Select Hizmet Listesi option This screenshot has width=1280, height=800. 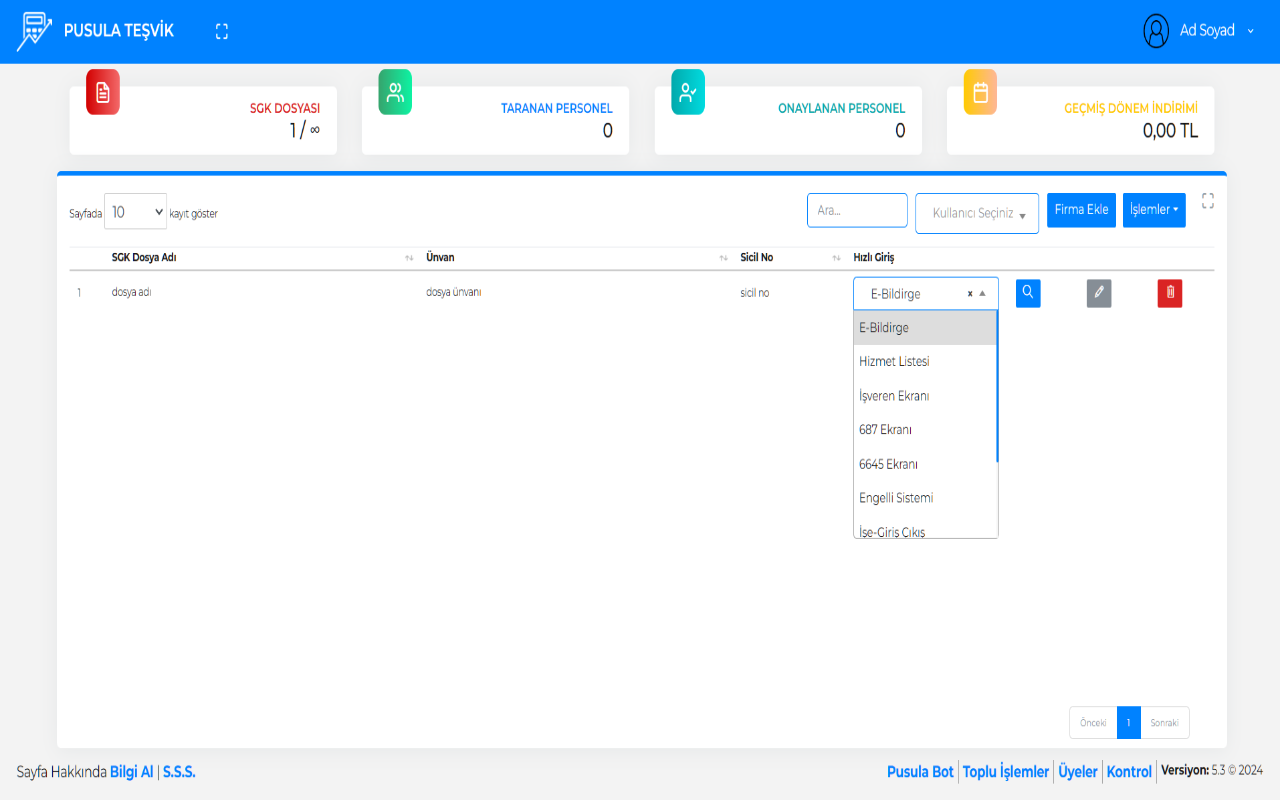click(925, 362)
